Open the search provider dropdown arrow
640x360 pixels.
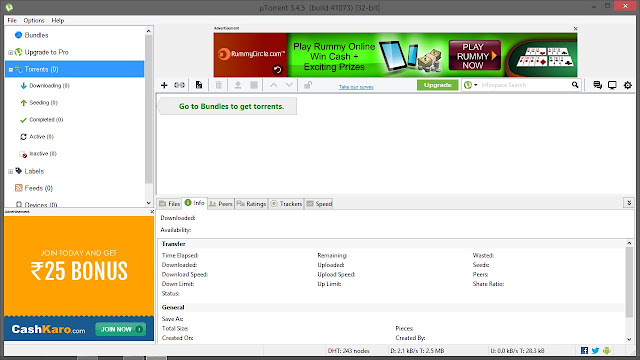pos(476,85)
